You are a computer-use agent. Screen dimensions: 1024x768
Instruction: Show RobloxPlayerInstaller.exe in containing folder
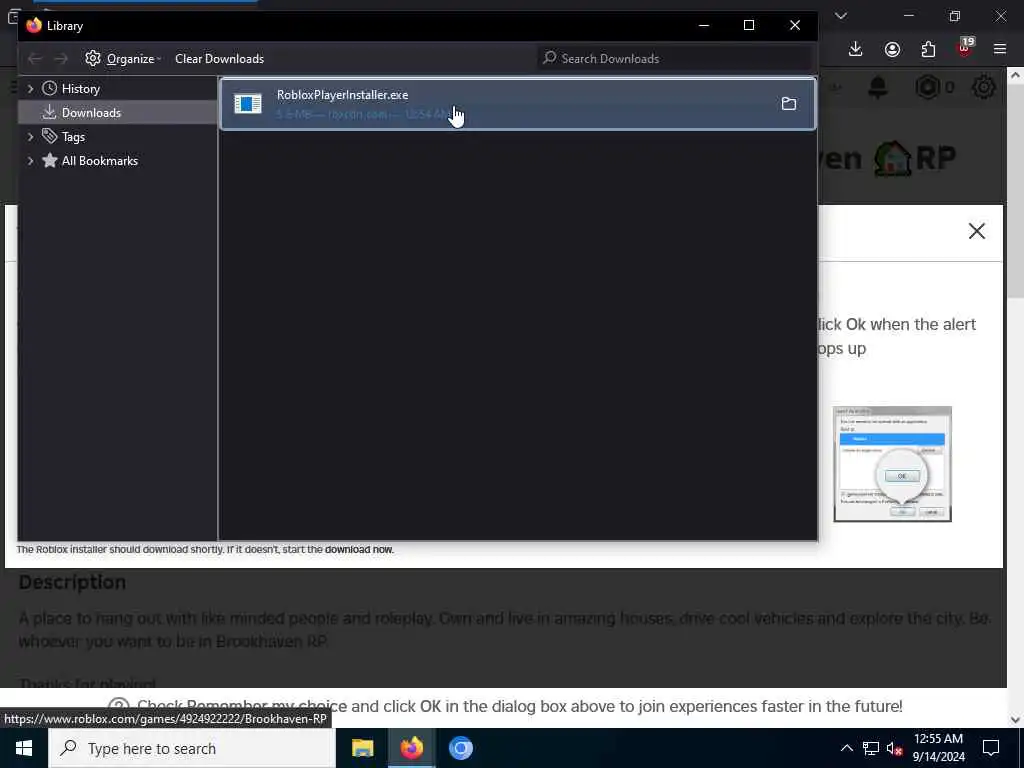tap(789, 104)
